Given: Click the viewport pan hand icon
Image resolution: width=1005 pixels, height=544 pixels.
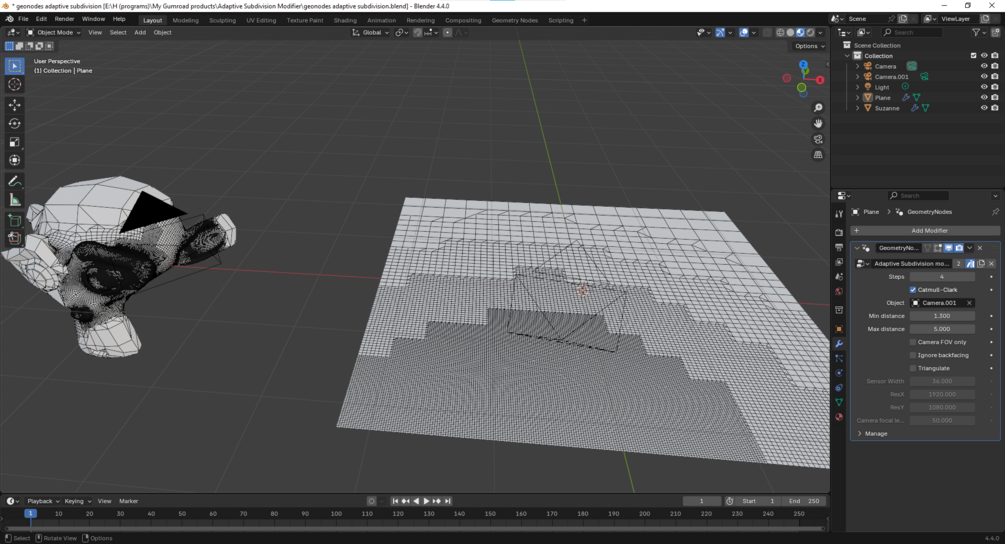Looking at the screenshot, I should point(818,123).
